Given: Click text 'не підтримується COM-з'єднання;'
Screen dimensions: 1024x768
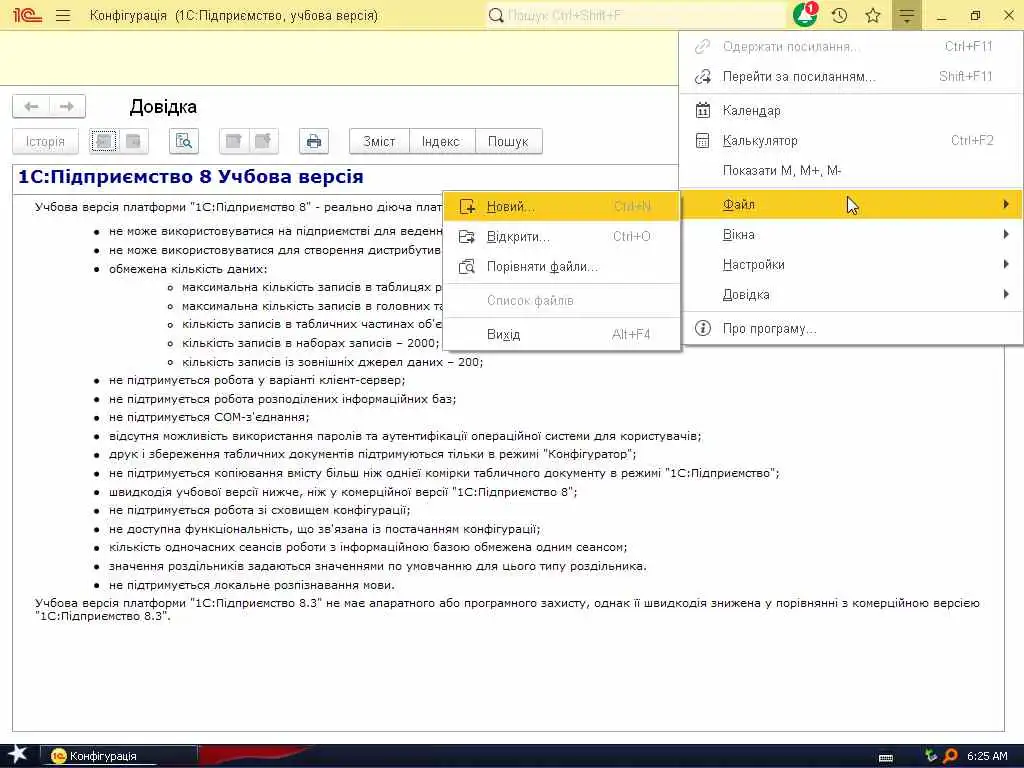Looking at the screenshot, I should click(210, 417).
